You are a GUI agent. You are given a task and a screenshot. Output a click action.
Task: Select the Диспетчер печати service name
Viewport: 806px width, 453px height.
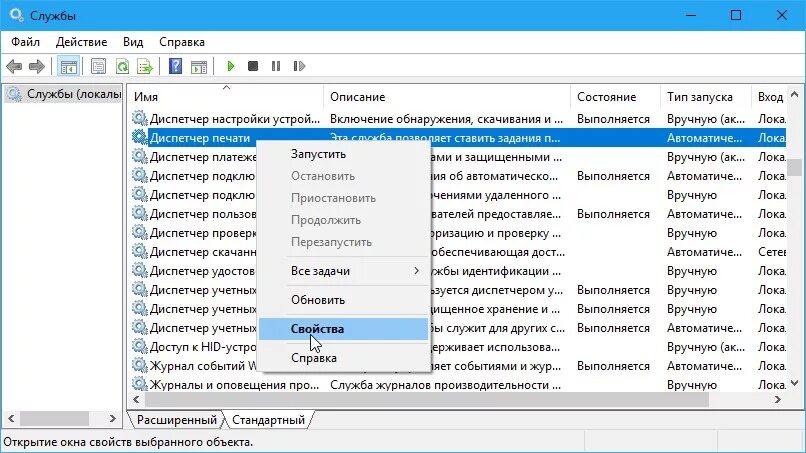(x=200, y=138)
